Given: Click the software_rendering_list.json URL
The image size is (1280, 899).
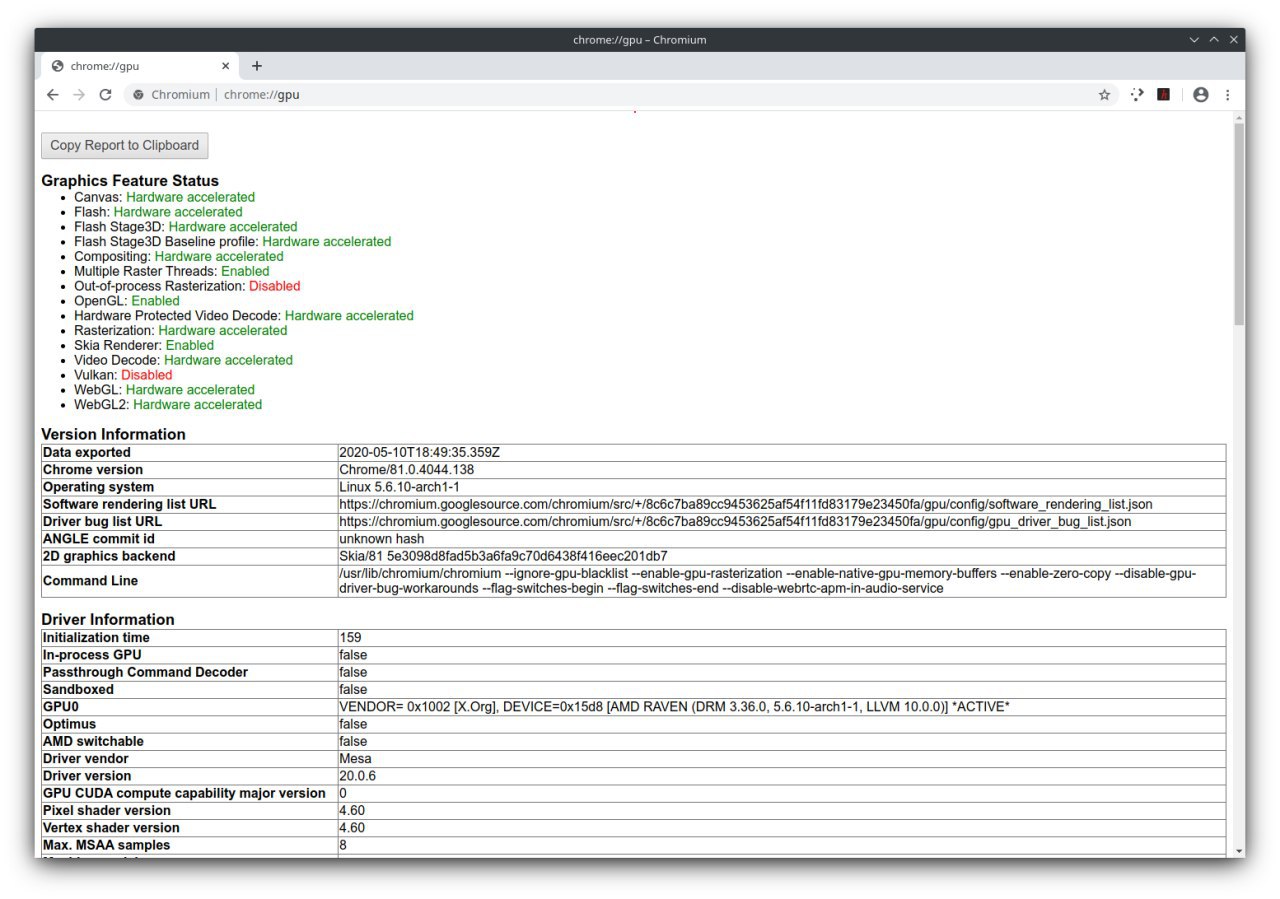Looking at the screenshot, I should coord(745,505).
